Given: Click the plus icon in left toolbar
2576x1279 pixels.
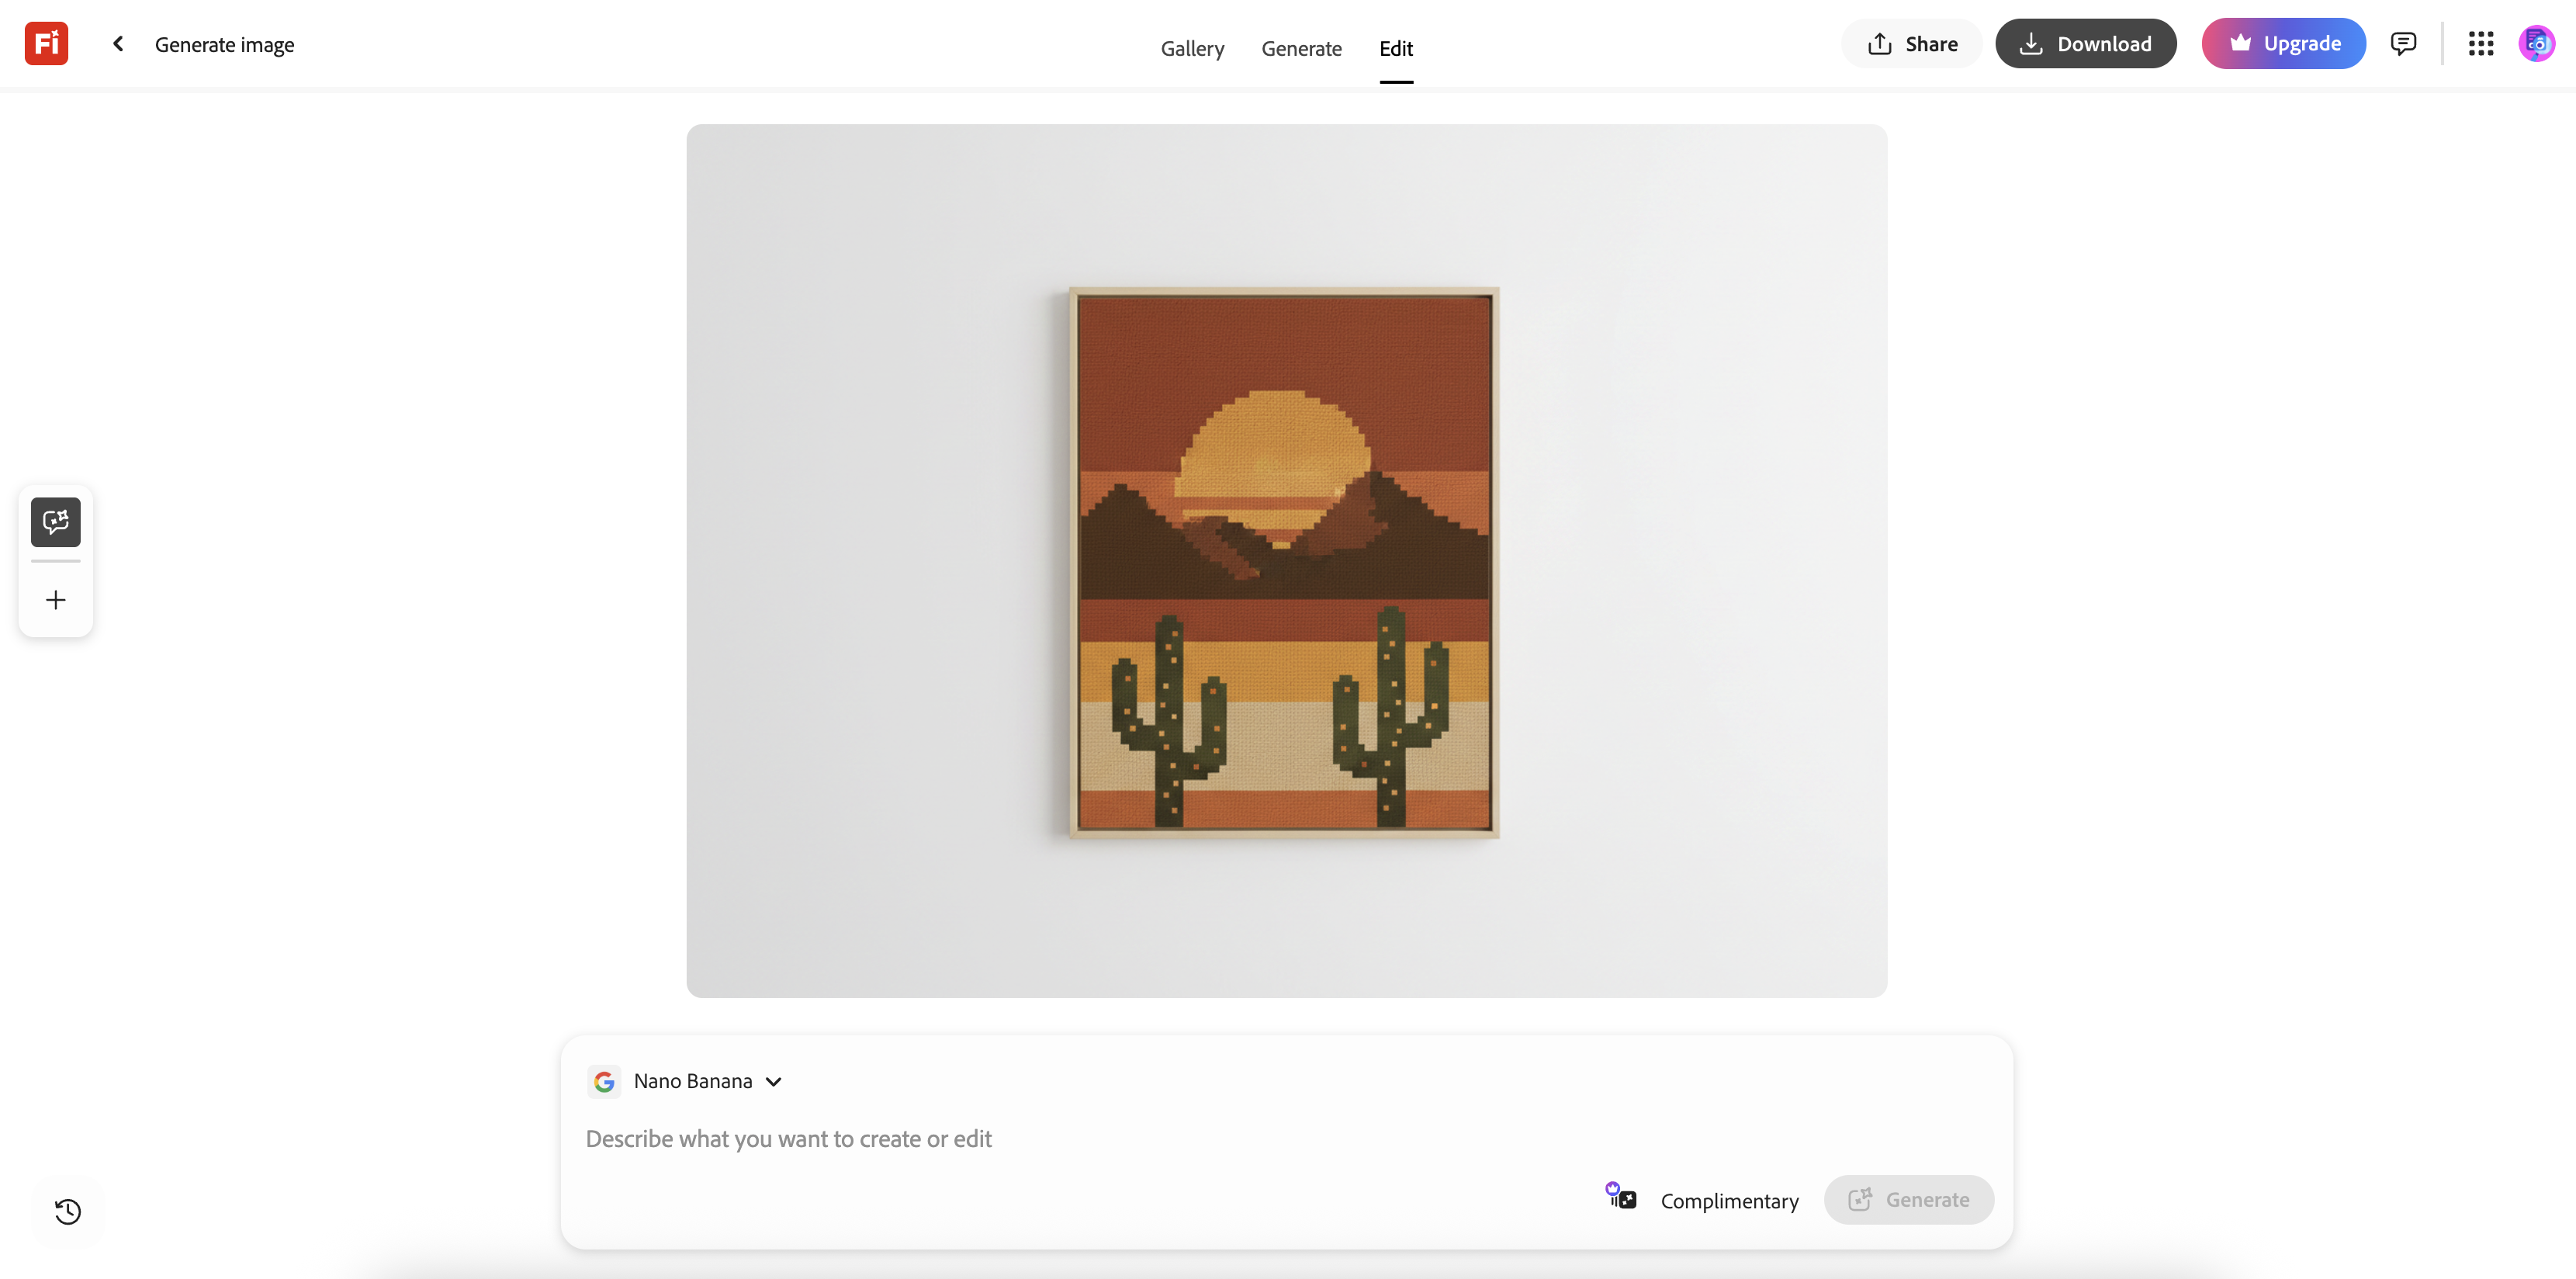Looking at the screenshot, I should click(x=56, y=600).
